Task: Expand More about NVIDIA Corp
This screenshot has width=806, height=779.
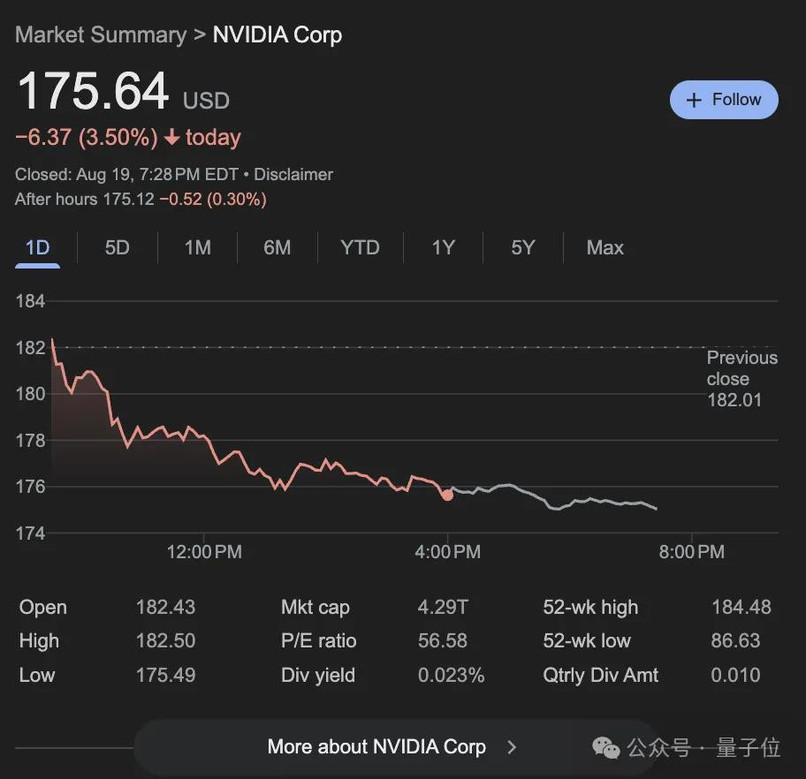Action: [376, 747]
